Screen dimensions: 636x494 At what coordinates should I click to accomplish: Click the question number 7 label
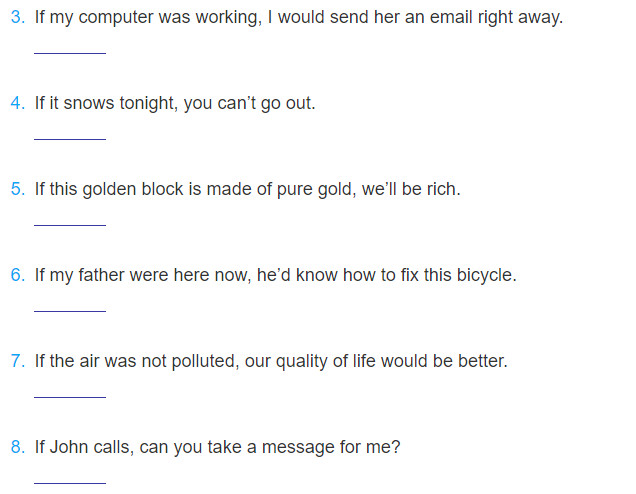17,362
